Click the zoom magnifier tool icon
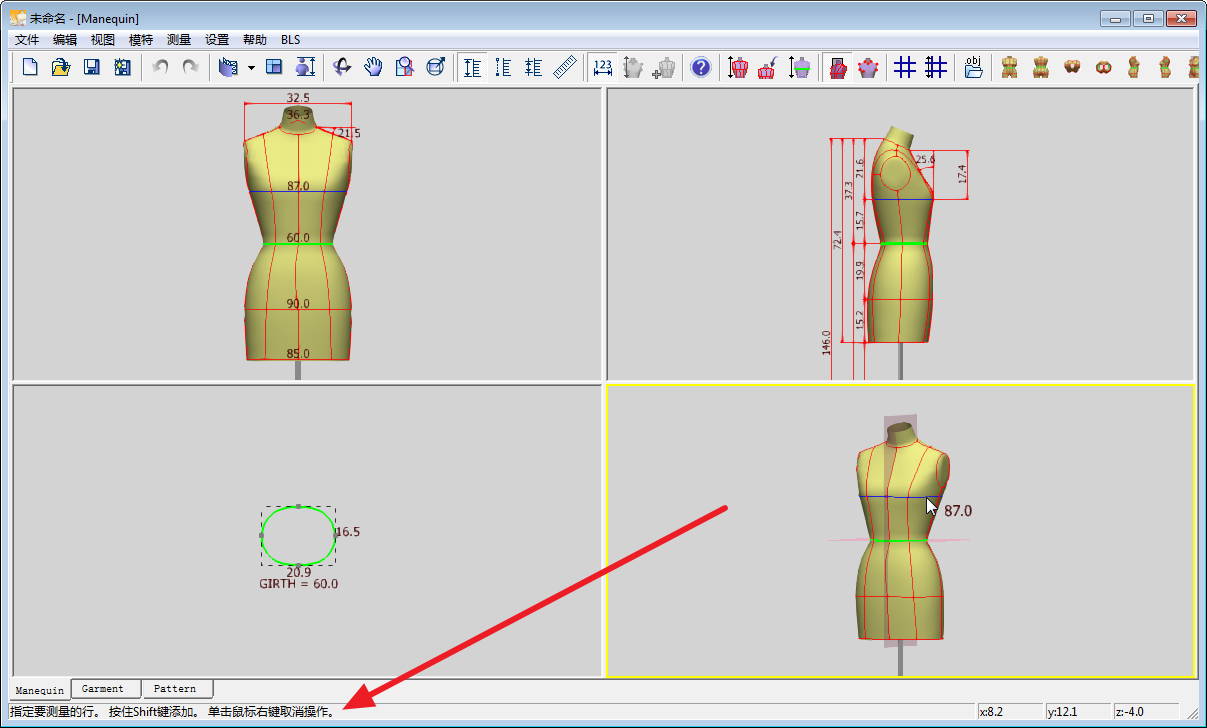 pyautogui.click(x=404, y=67)
